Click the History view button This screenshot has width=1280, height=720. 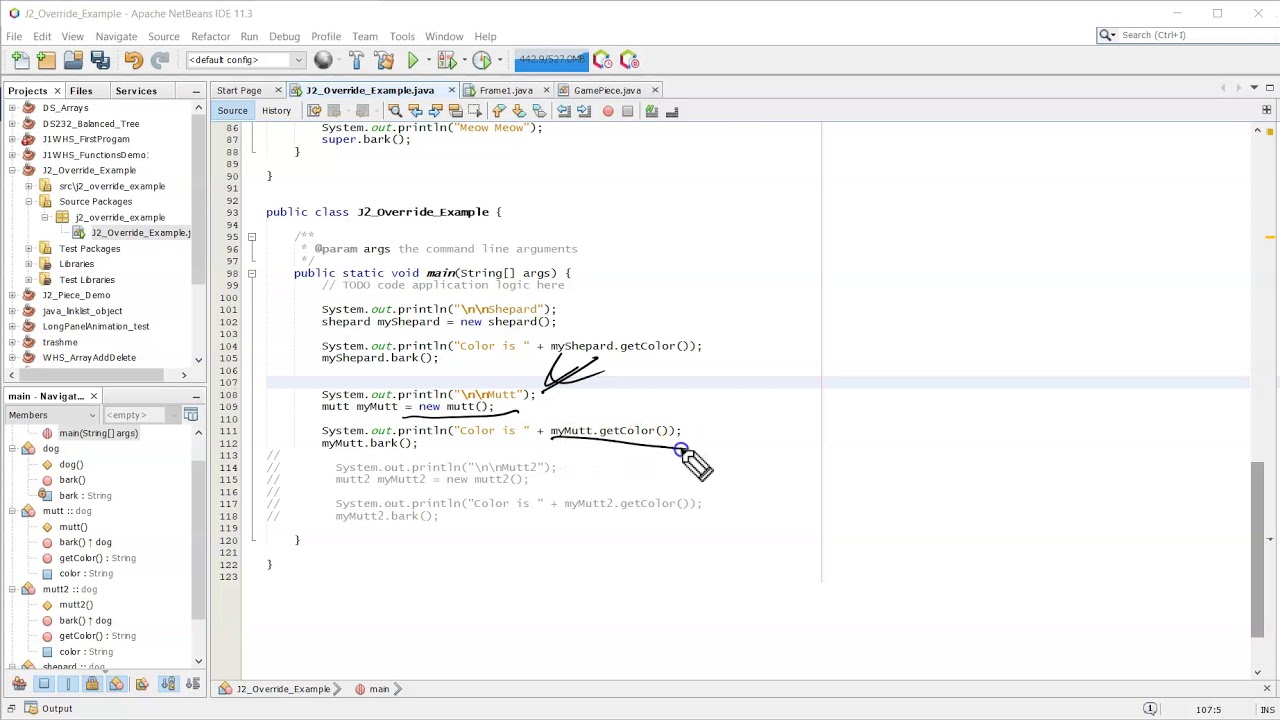[x=276, y=111]
